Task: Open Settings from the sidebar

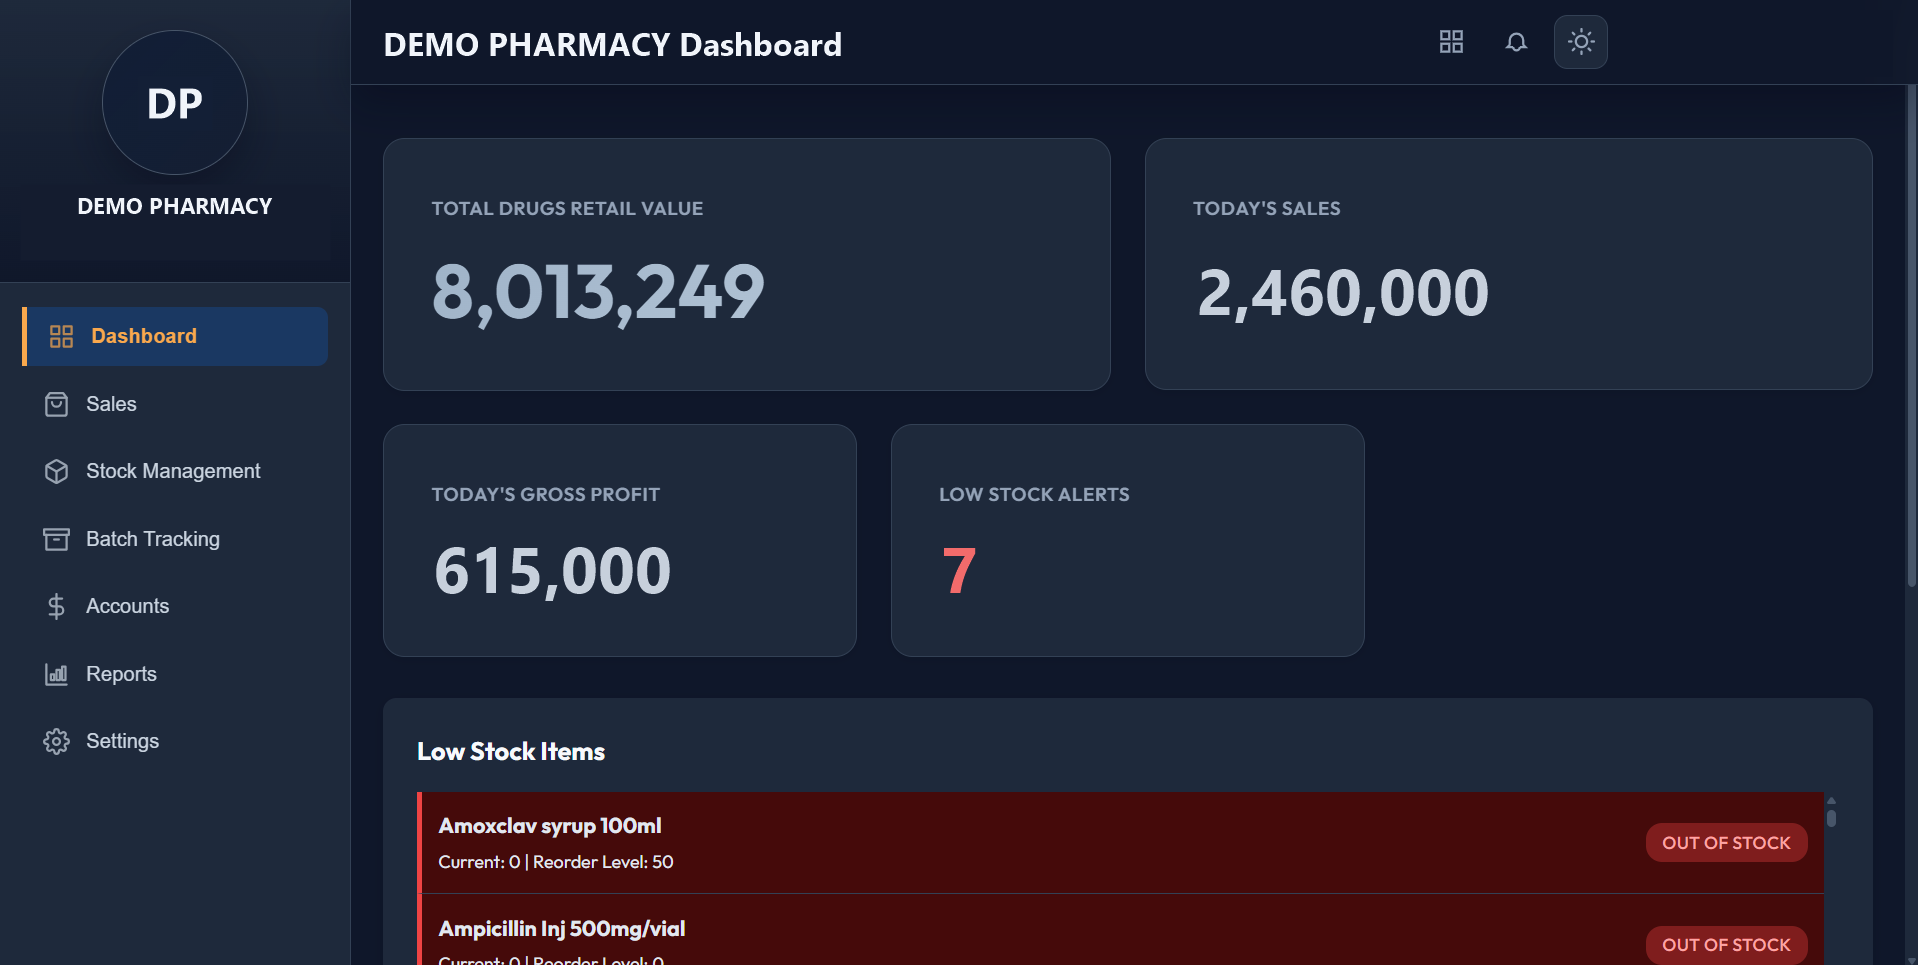Action: point(175,741)
